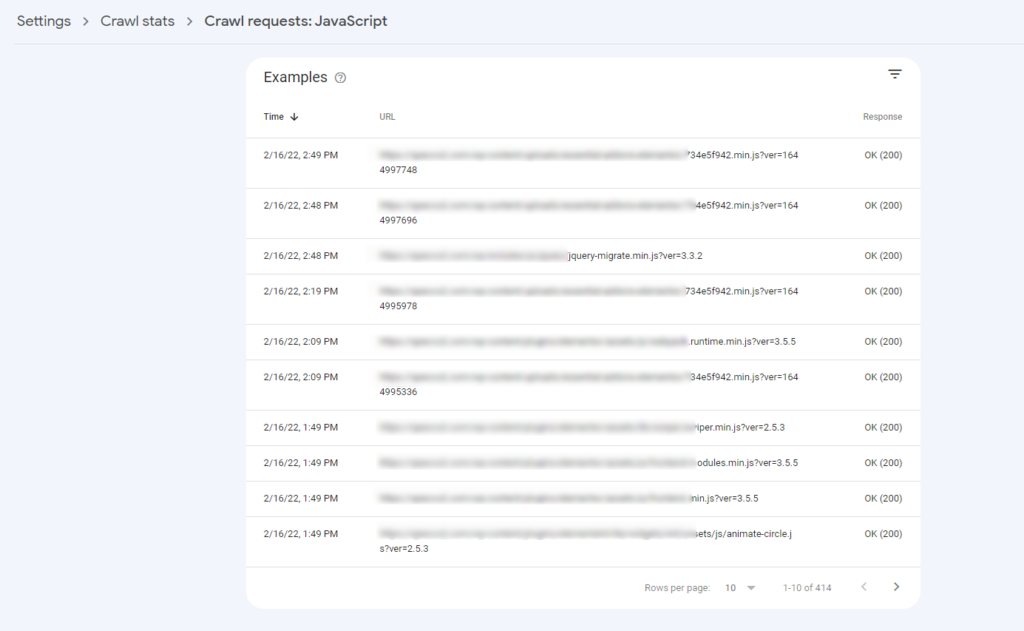
Task: Go to previous page of results
Action: [864, 587]
